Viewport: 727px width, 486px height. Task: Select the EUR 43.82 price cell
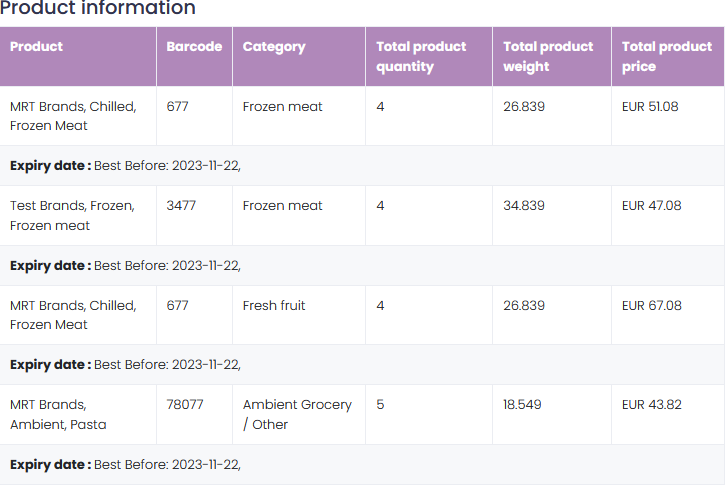click(651, 405)
